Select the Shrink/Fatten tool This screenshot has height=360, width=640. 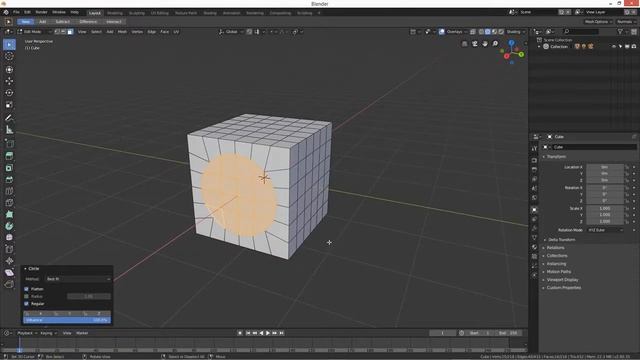pyautogui.click(x=9, y=261)
